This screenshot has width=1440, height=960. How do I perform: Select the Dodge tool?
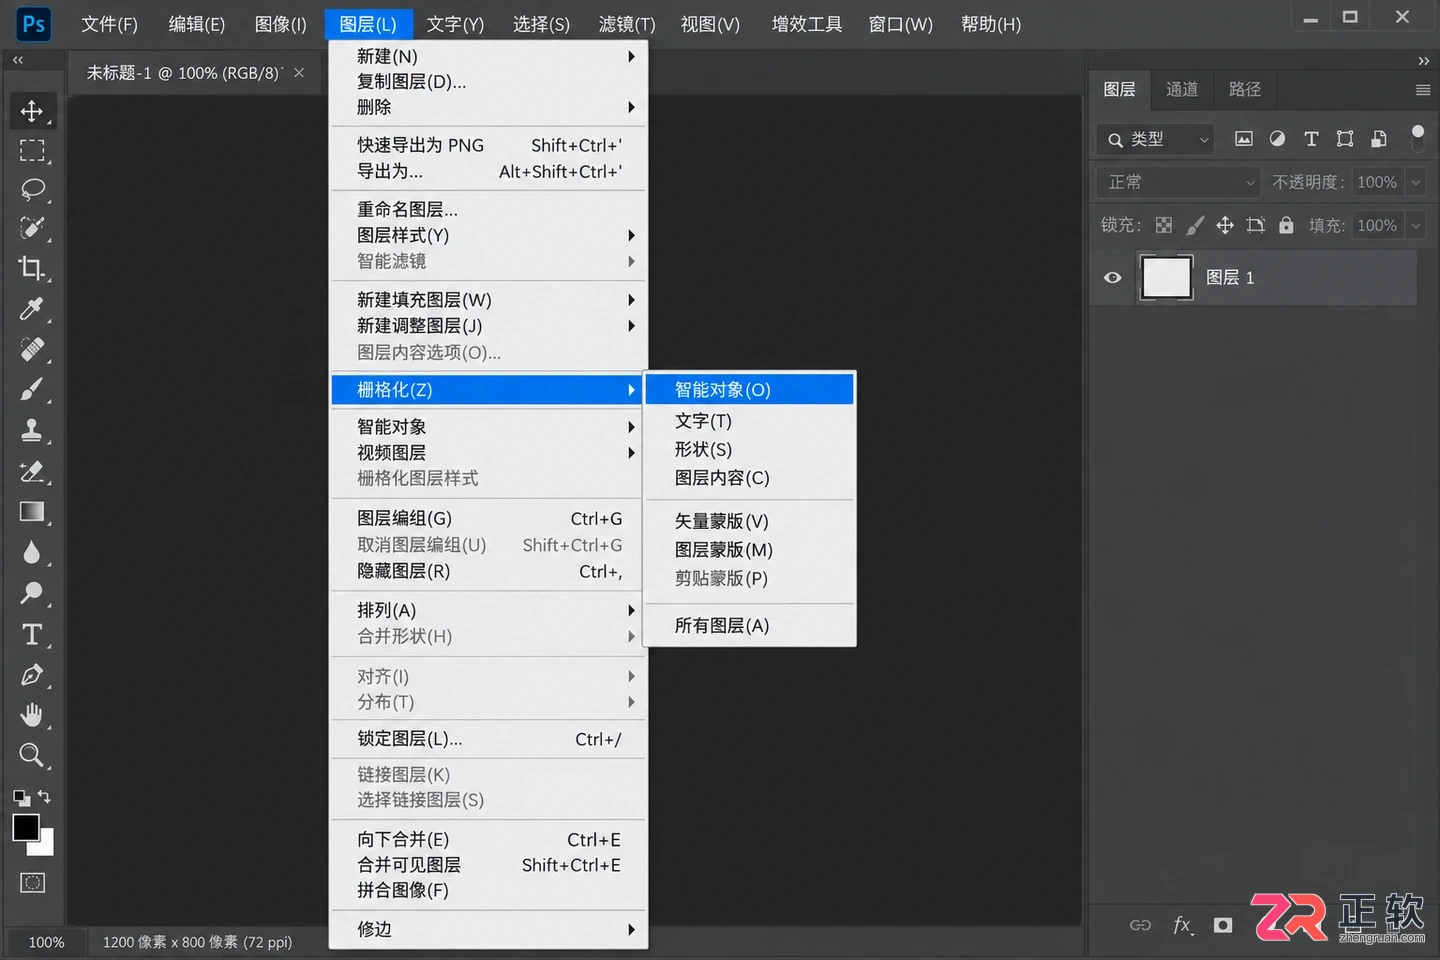click(32, 593)
